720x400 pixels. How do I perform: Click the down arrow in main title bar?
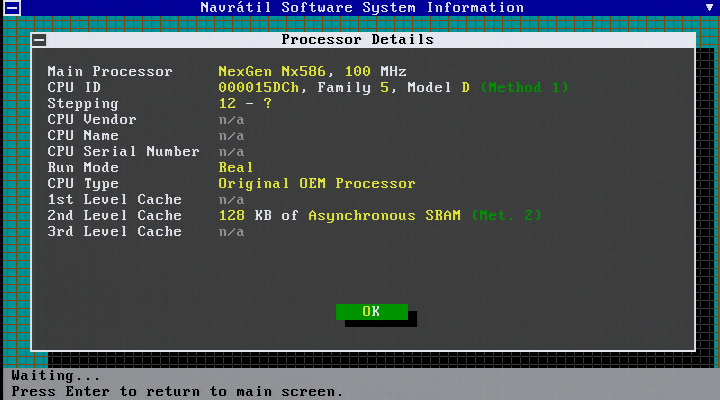pos(710,7)
